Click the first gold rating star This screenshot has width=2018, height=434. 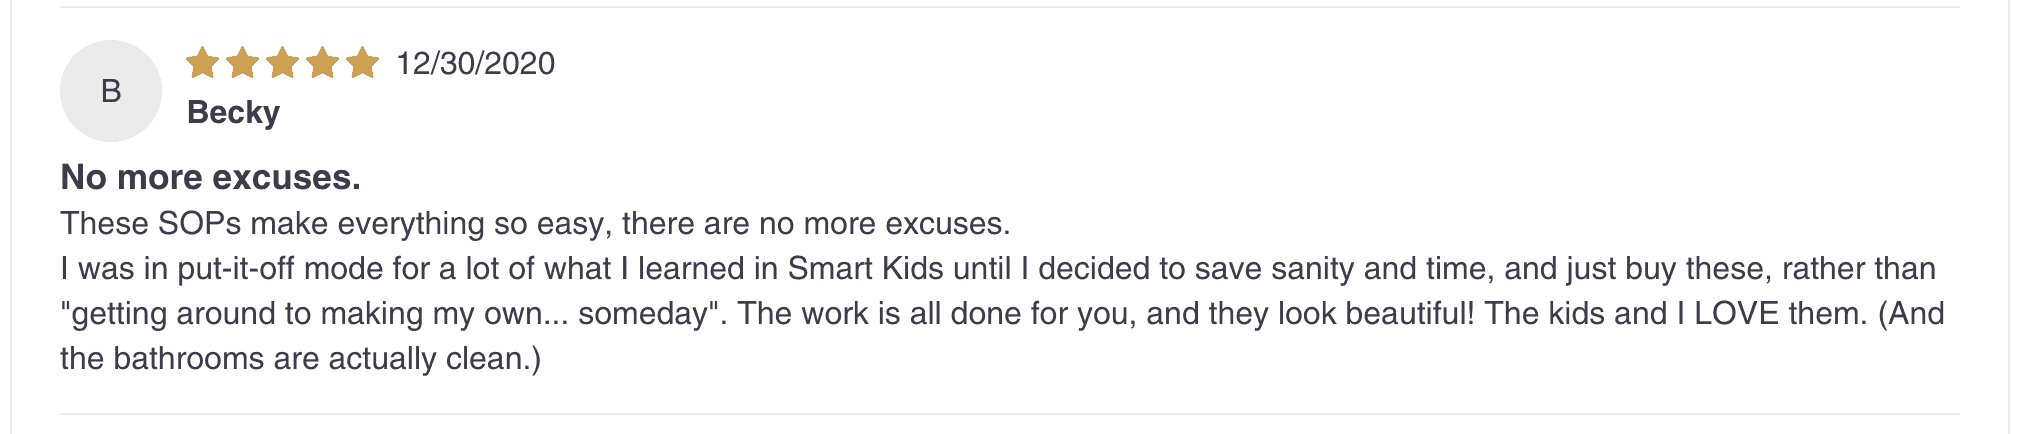[203, 63]
